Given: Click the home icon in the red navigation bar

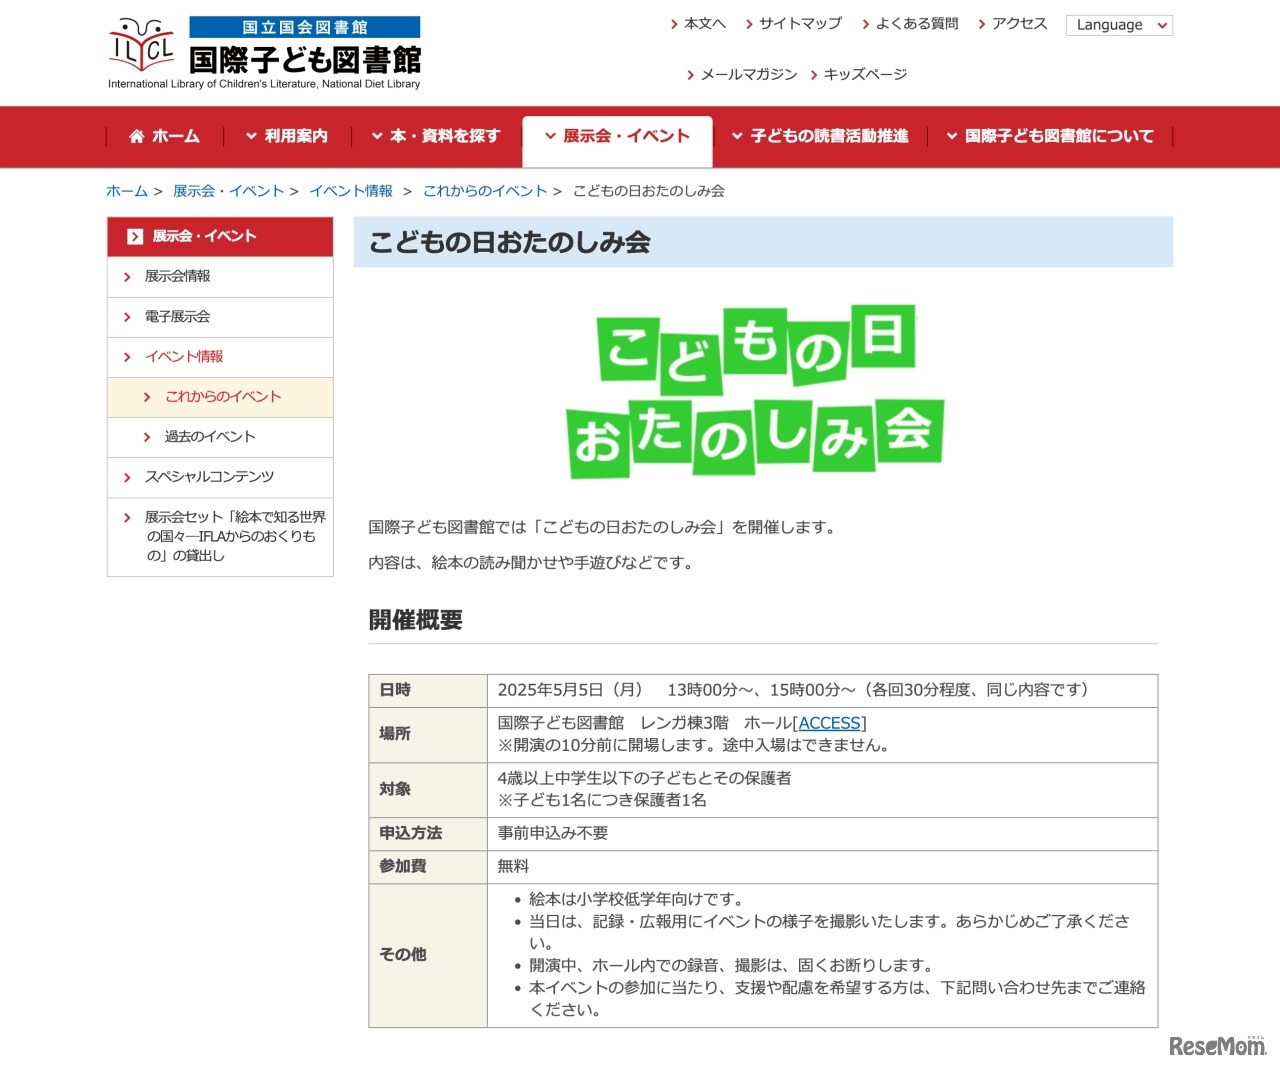Looking at the screenshot, I should tap(137, 137).
